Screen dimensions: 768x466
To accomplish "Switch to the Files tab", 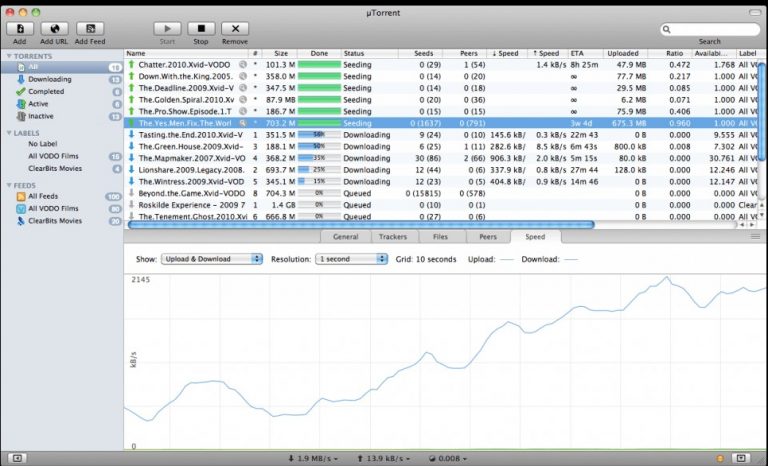I will click(x=440, y=237).
